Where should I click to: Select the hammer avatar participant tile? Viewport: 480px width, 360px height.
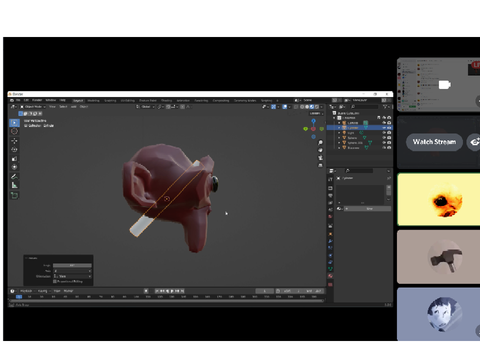[439, 257]
